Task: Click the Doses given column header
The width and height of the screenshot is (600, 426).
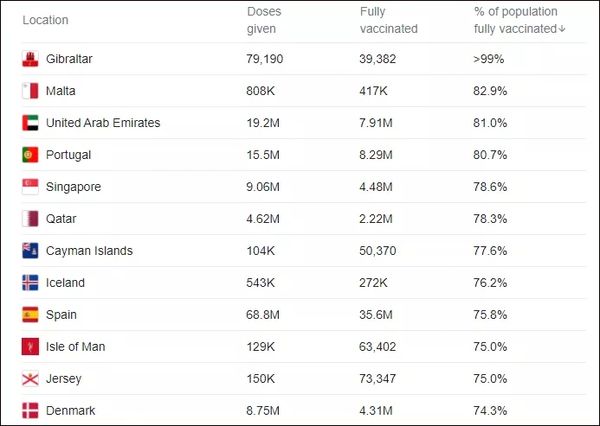Action: [x=263, y=20]
